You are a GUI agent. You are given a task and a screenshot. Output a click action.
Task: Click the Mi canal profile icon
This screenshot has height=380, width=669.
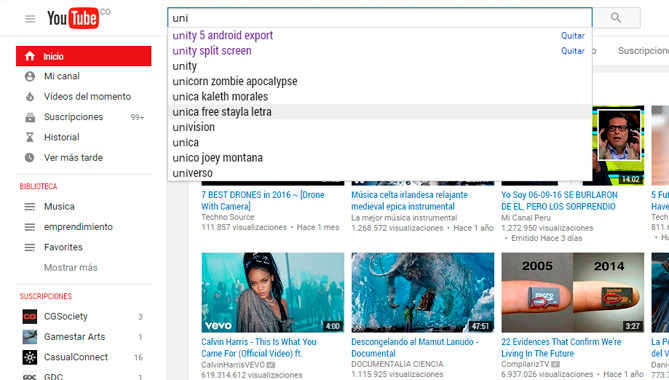tap(29, 76)
